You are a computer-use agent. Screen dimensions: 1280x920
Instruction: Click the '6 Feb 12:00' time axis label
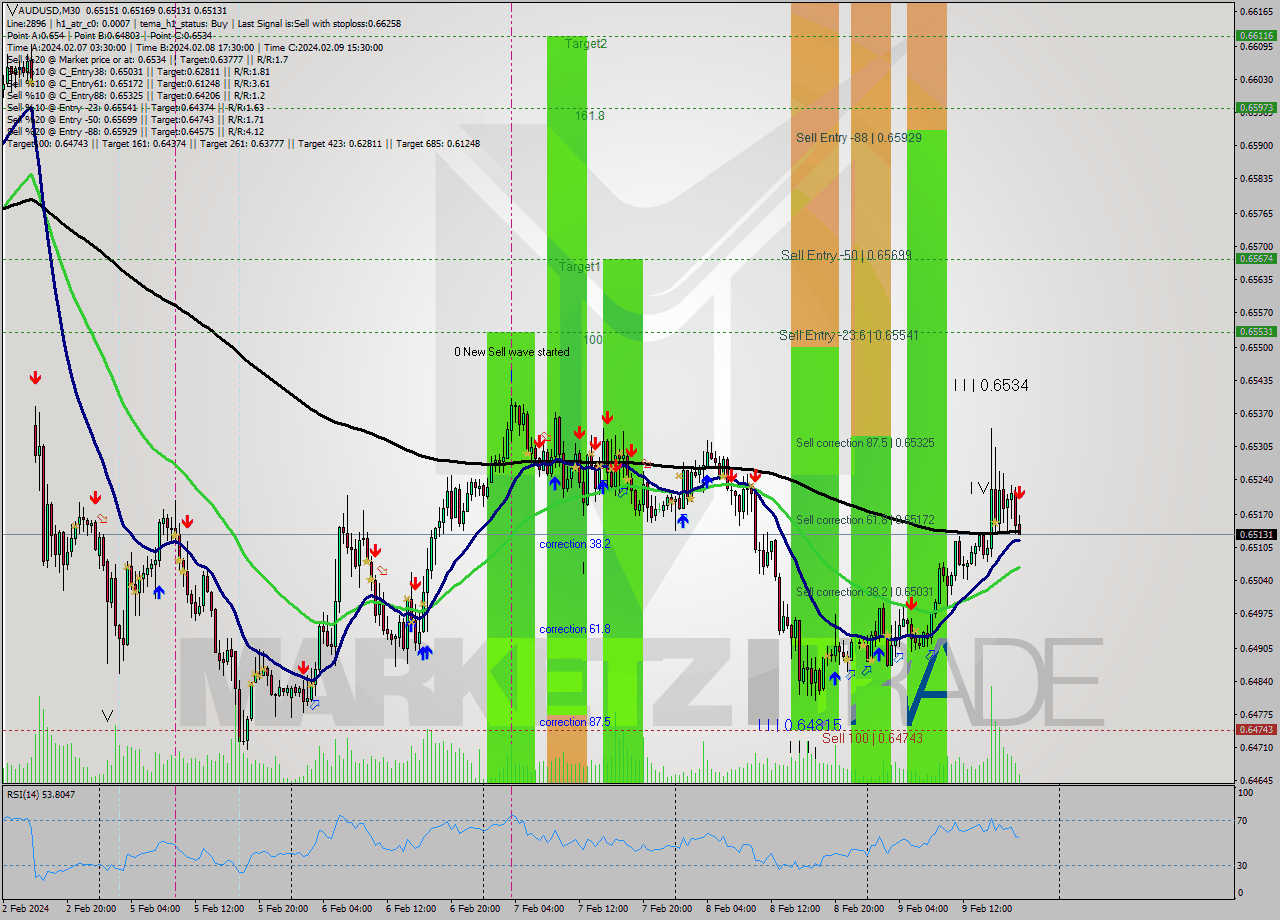tap(411, 909)
